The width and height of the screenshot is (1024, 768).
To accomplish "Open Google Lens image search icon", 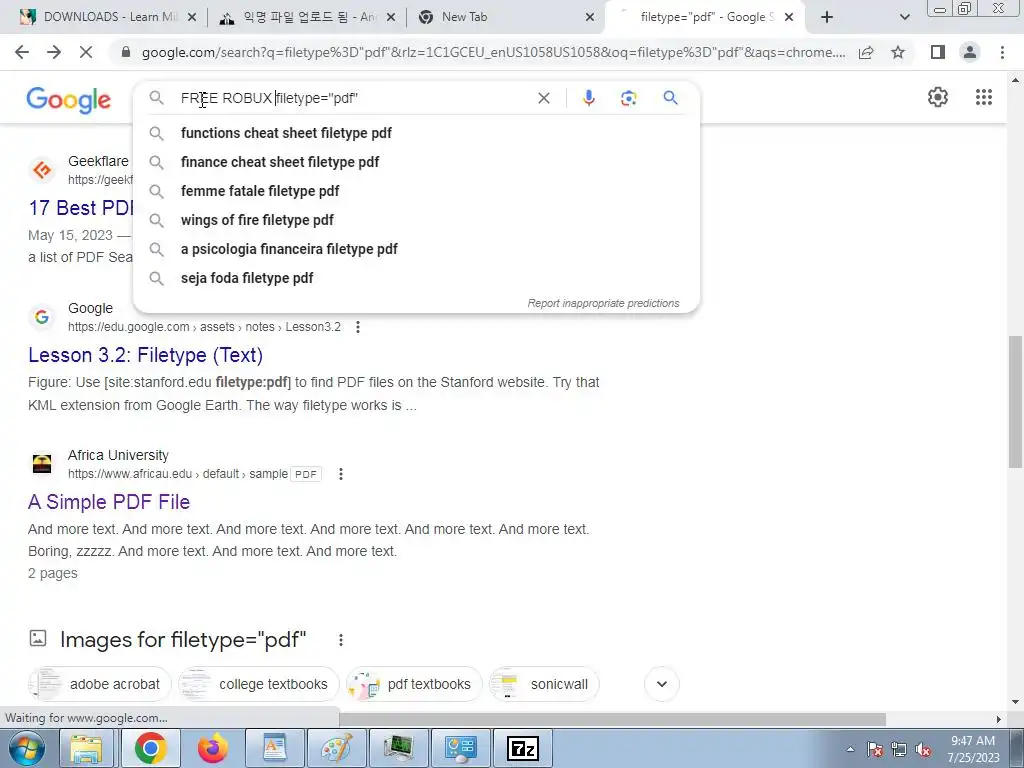I will (x=628, y=98).
